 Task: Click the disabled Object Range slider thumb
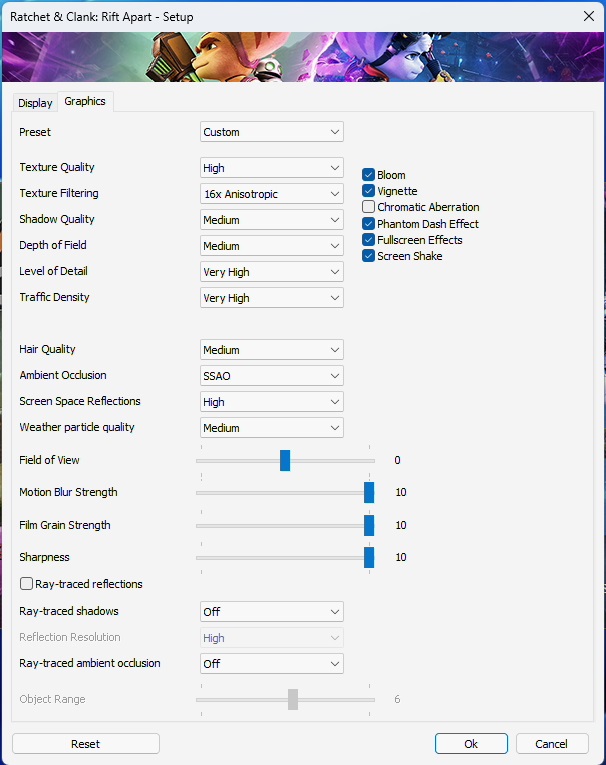pos(293,700)
